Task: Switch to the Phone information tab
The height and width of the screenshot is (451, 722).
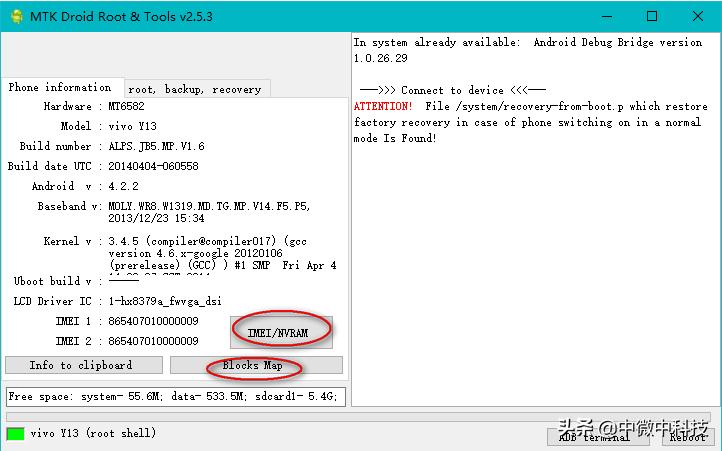Action: (60, 88)
